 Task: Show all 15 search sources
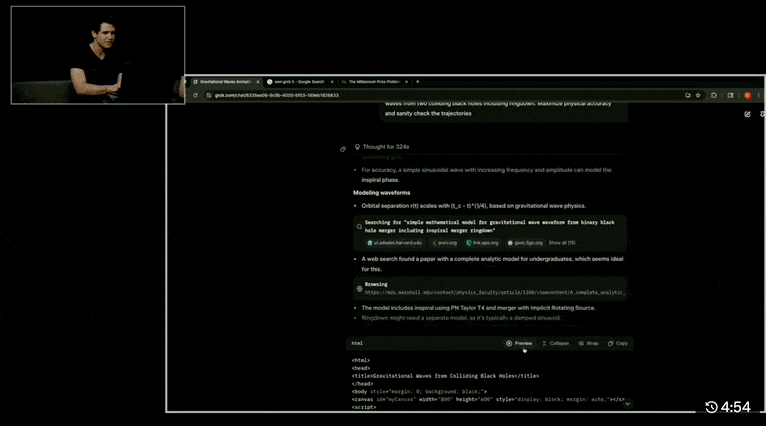pos(562,242)
